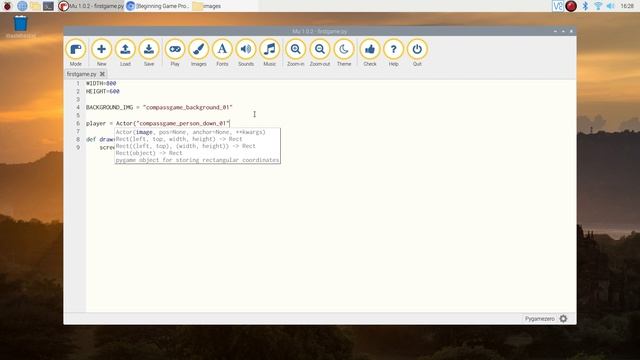Open the Raspberry Pi menu
The height and width of the screenshot is (360, 640).
pyautogui.click(x=7, y=6)
